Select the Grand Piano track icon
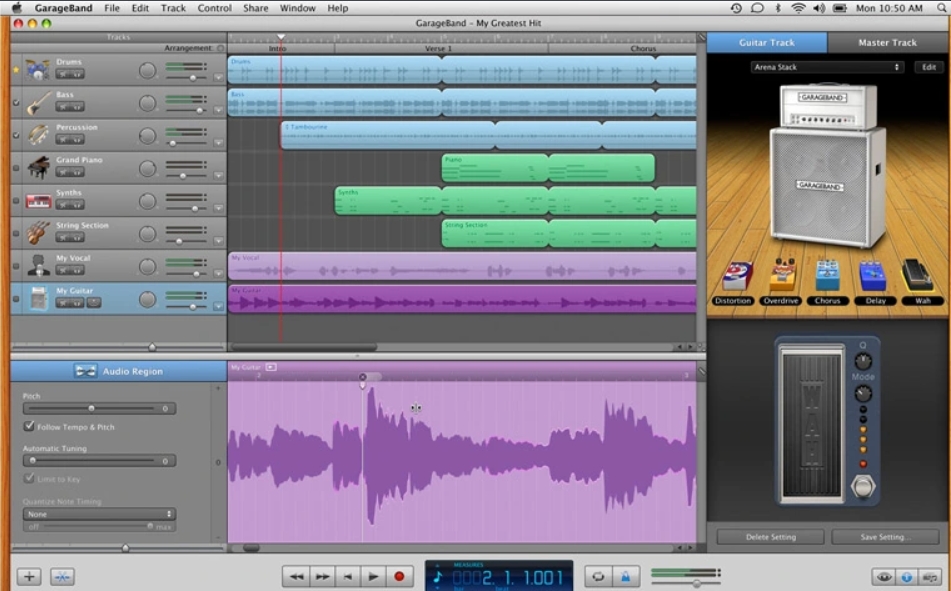951x591 pixels. [x=38, y=168]
